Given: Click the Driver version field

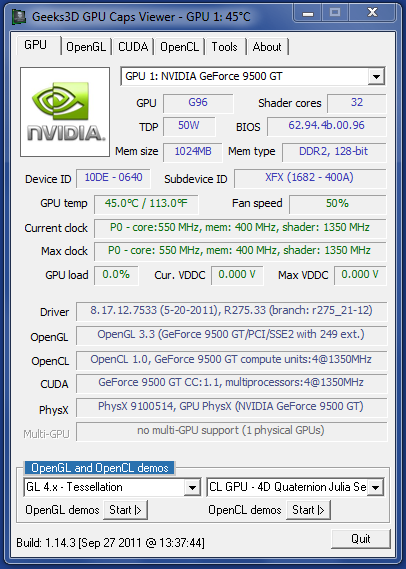Looking at the screenshot, I should (x=231, y=311).
